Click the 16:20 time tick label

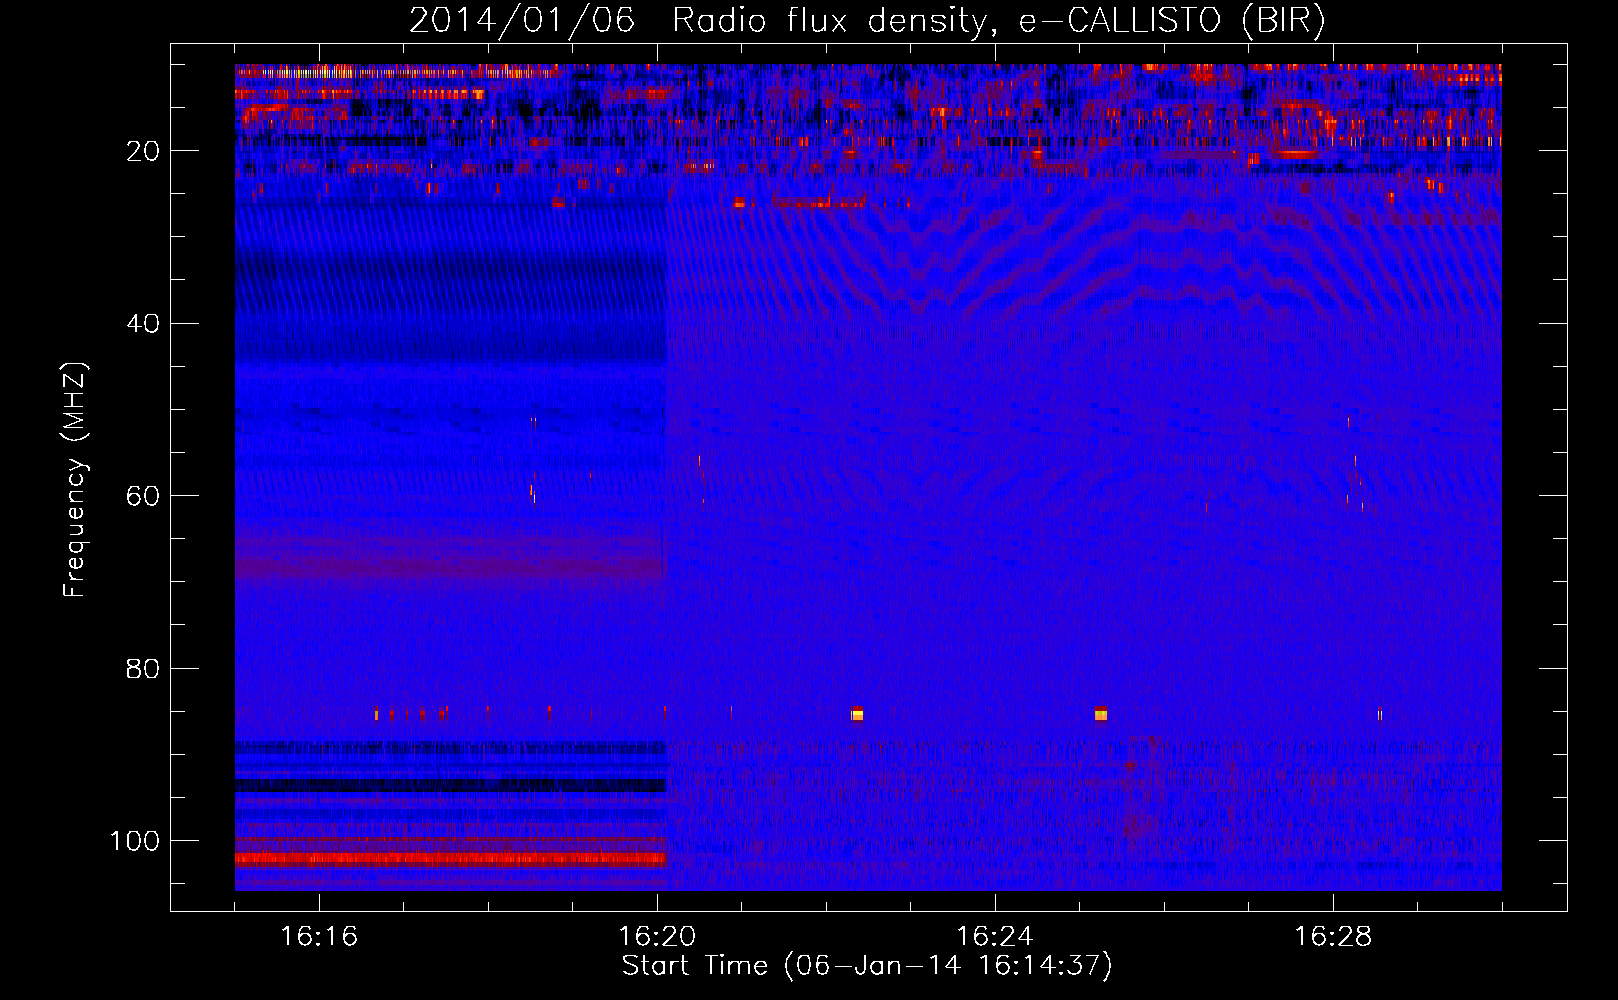pyautogui.click(x=657, y=937)
